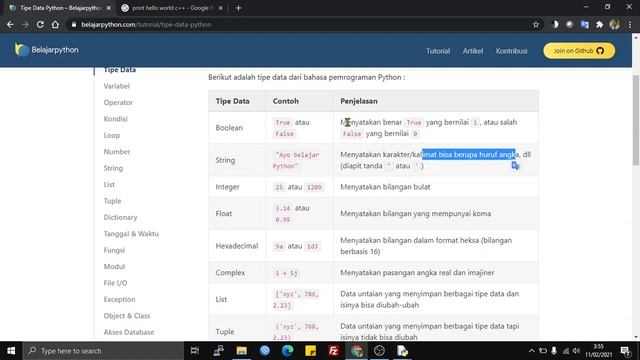
Task: Open Fungsi in sidebar
Action: (114, 250)
